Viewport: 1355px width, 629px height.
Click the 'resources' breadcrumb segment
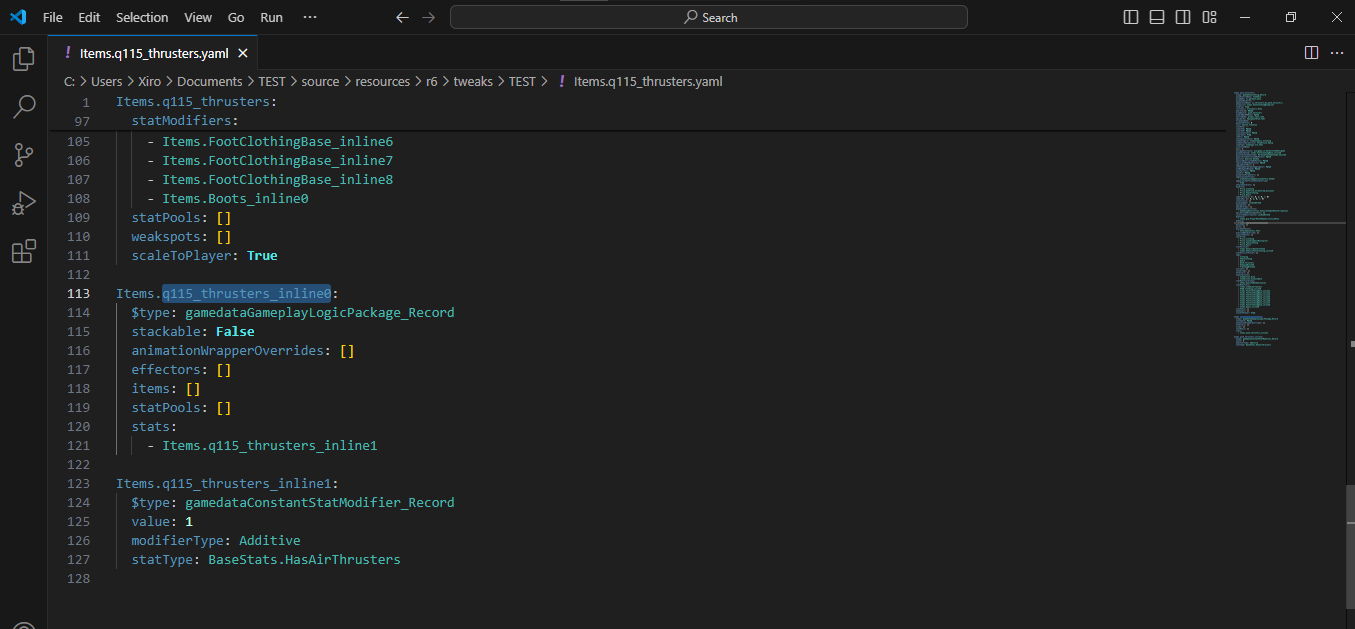point(383,82)
